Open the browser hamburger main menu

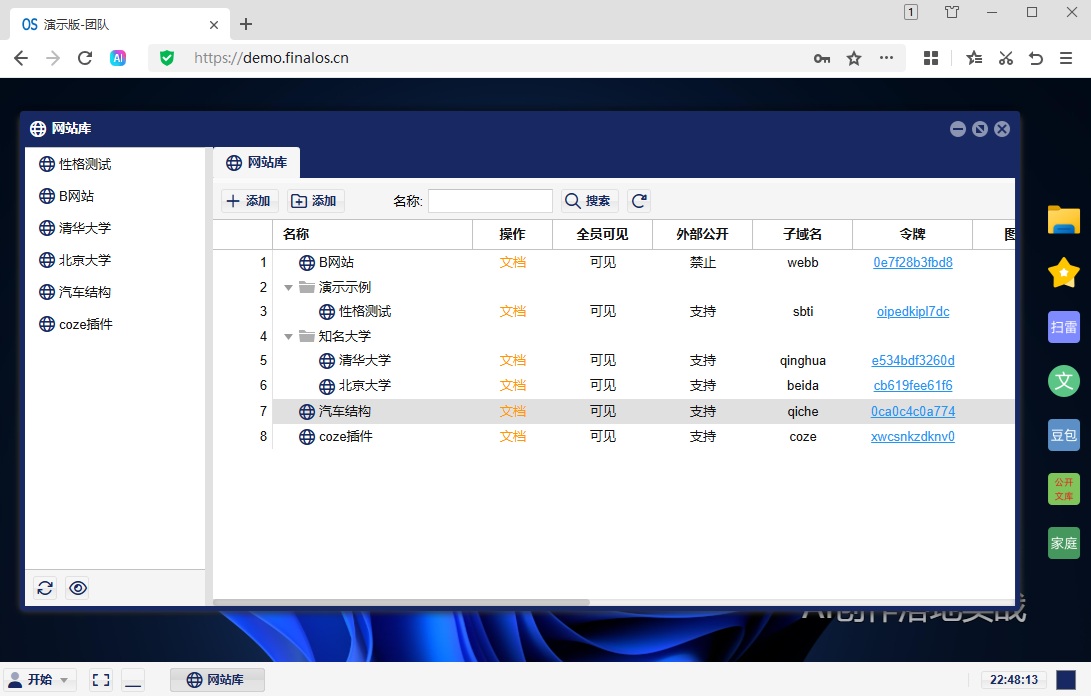click(1066, 58)
